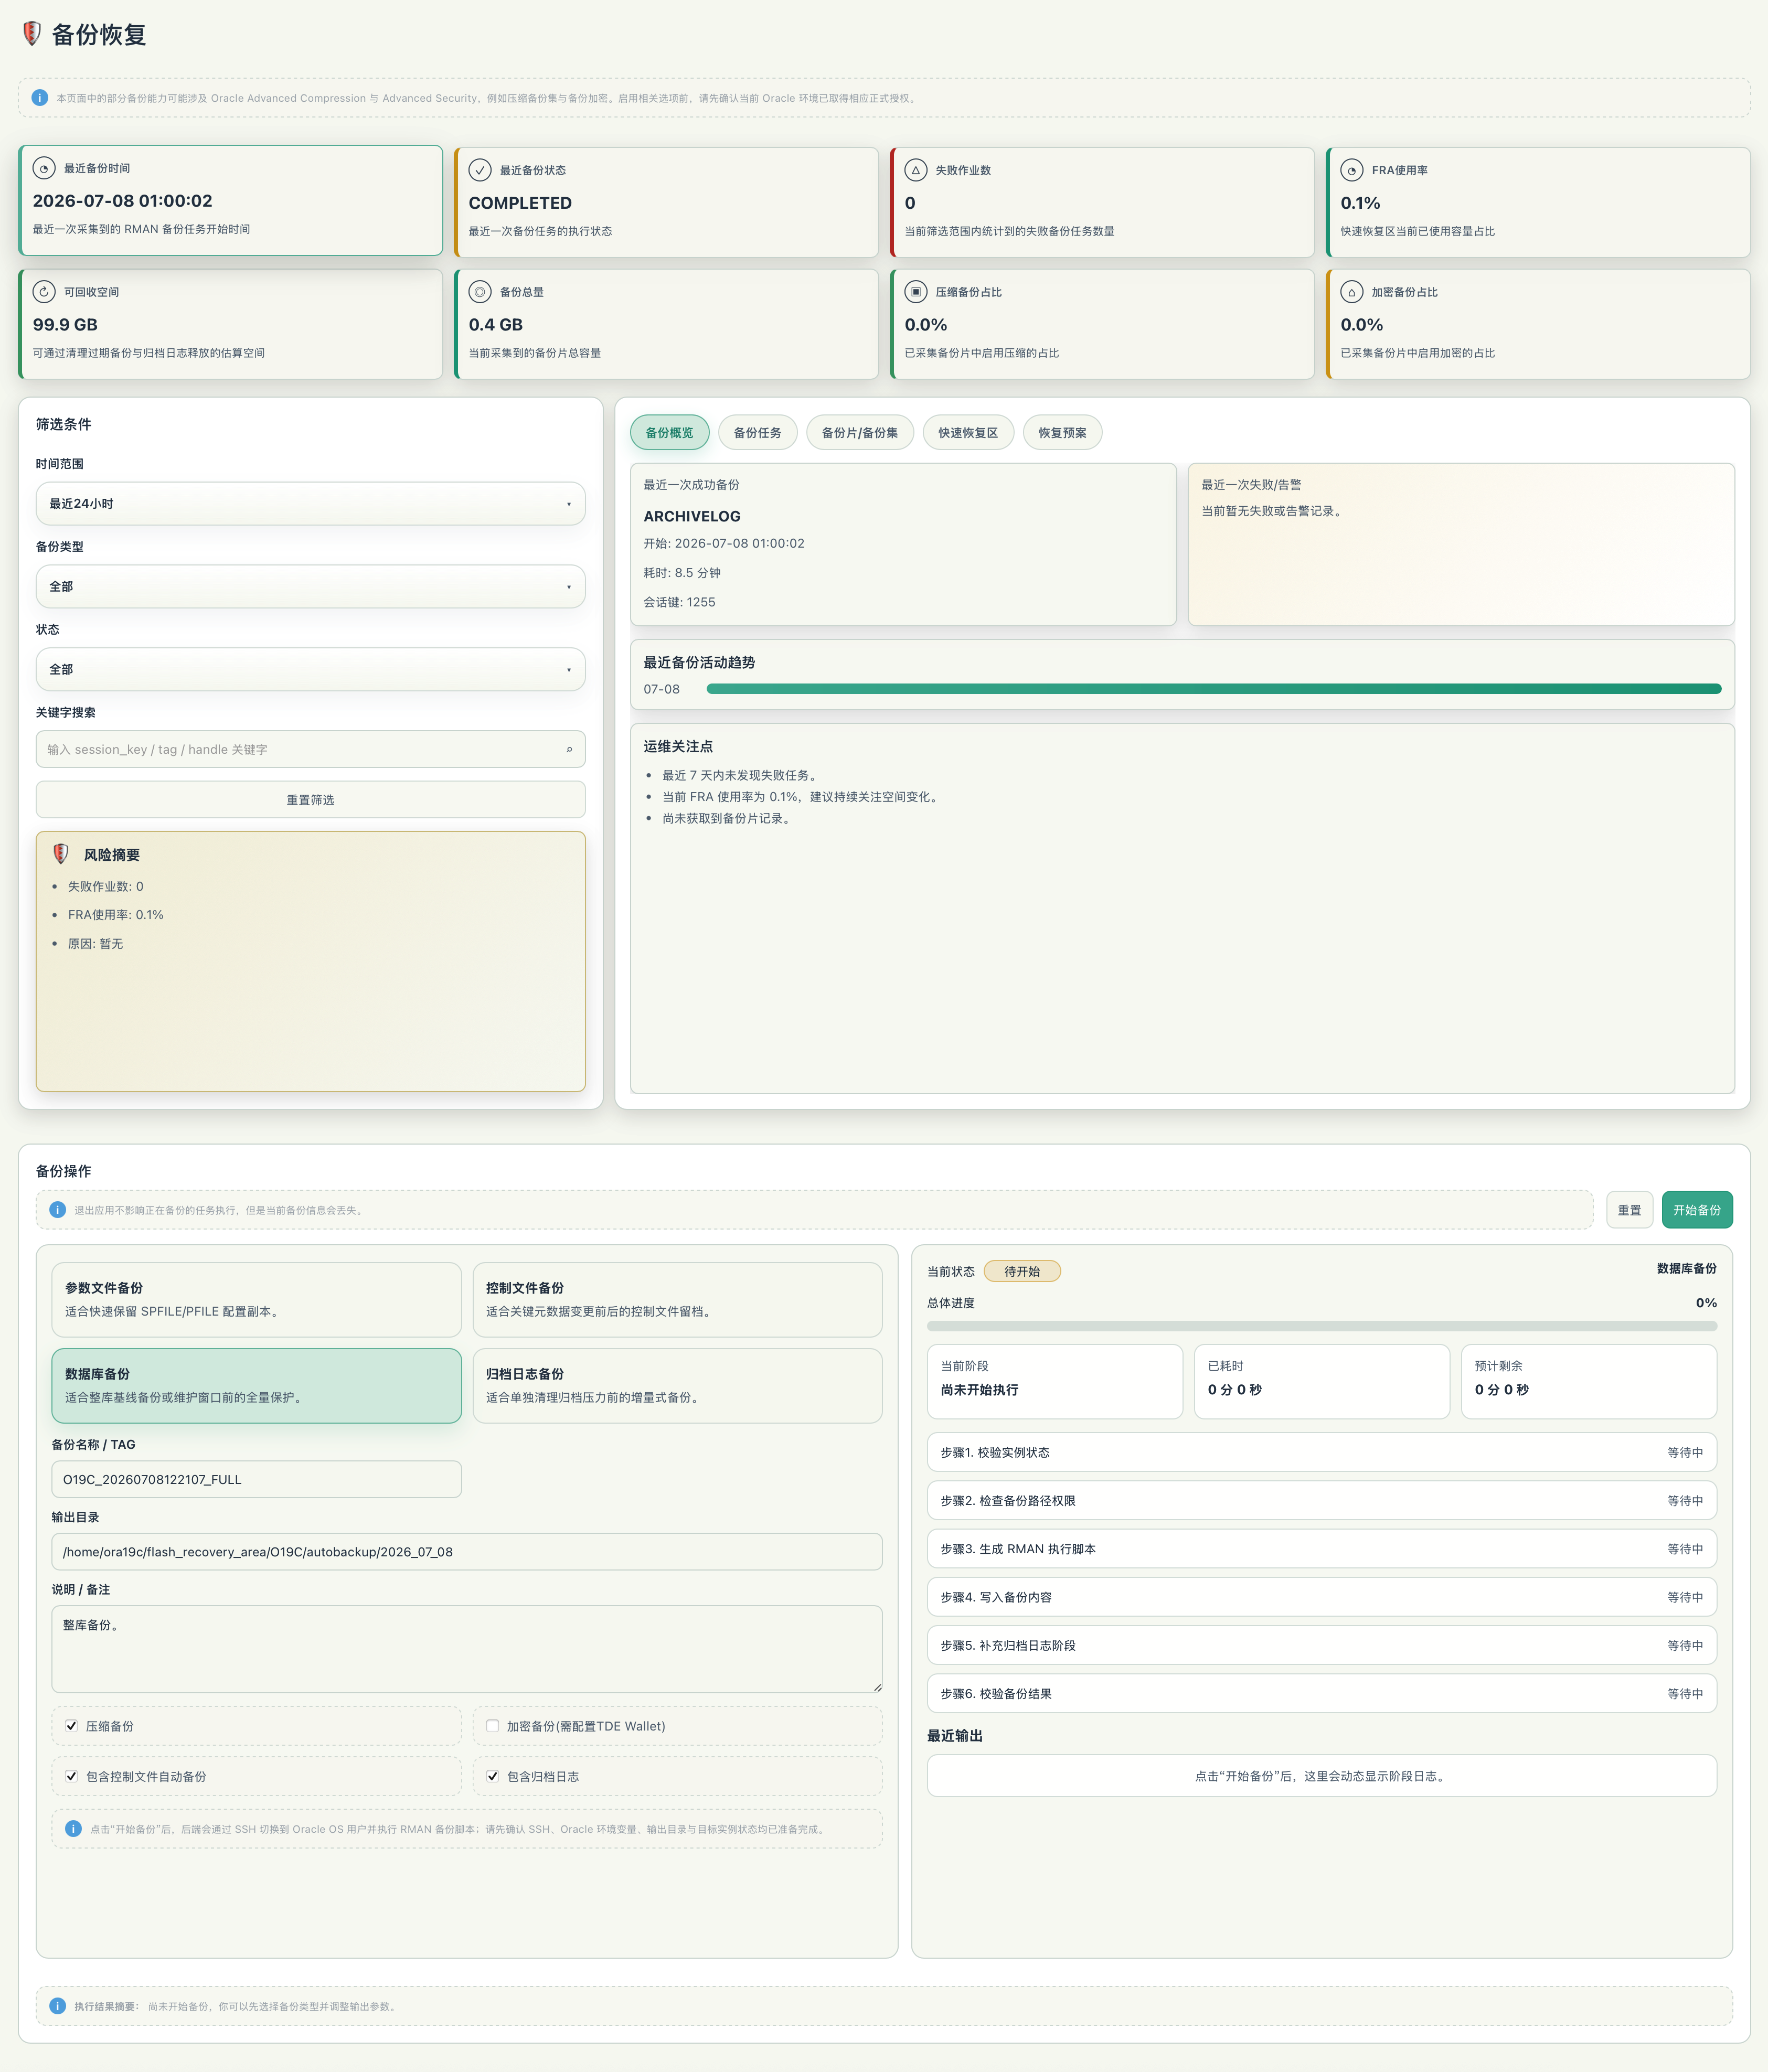Click the clock icon on 最近备份时间 card
The image size is (1768, 2072).
(44, 168)
